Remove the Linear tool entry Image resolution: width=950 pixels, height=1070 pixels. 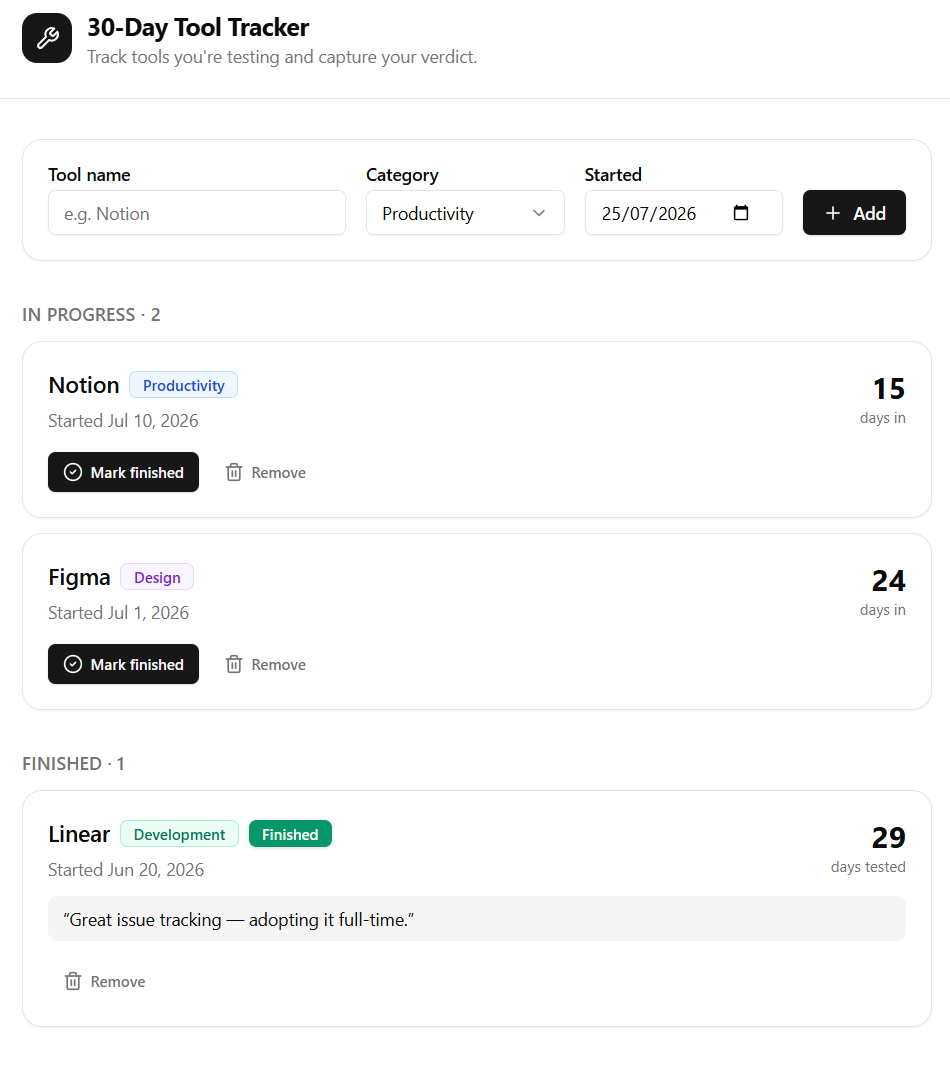pos(105,981)
